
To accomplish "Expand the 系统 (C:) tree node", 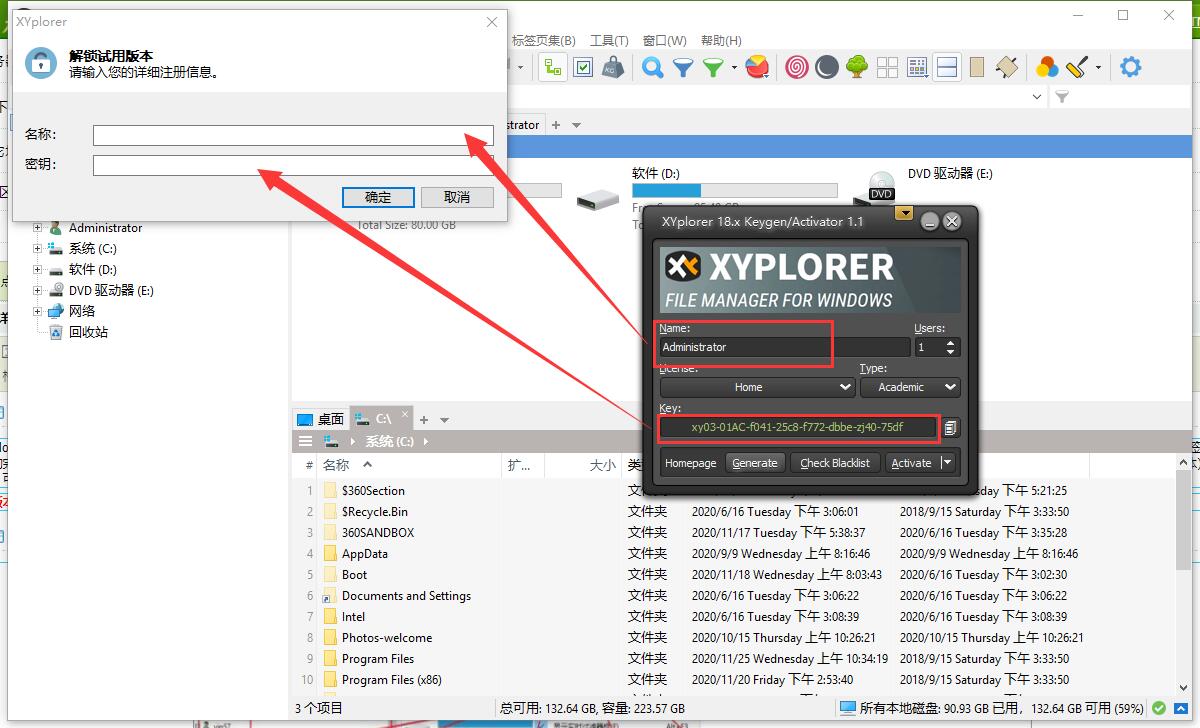I will tap(38, 249).
